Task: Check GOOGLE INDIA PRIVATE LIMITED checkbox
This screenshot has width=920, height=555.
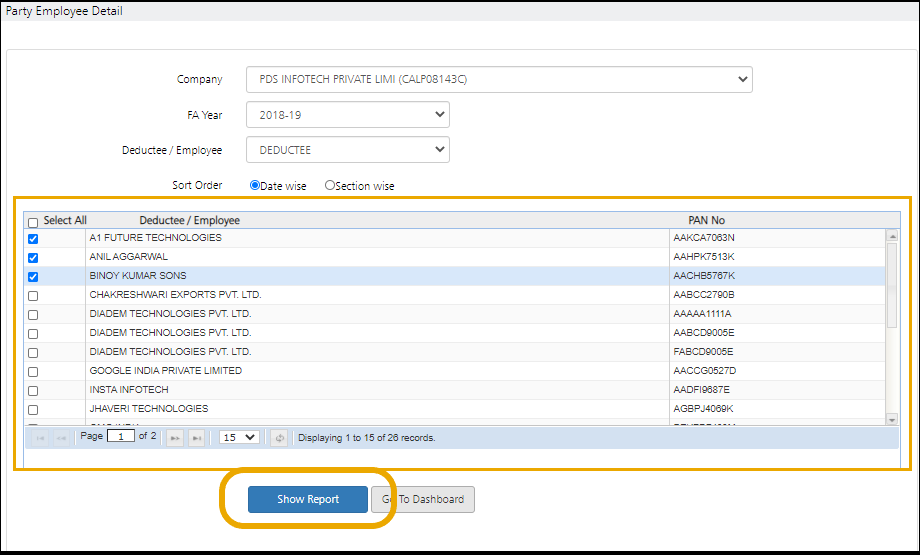Action: coord(33,371)
